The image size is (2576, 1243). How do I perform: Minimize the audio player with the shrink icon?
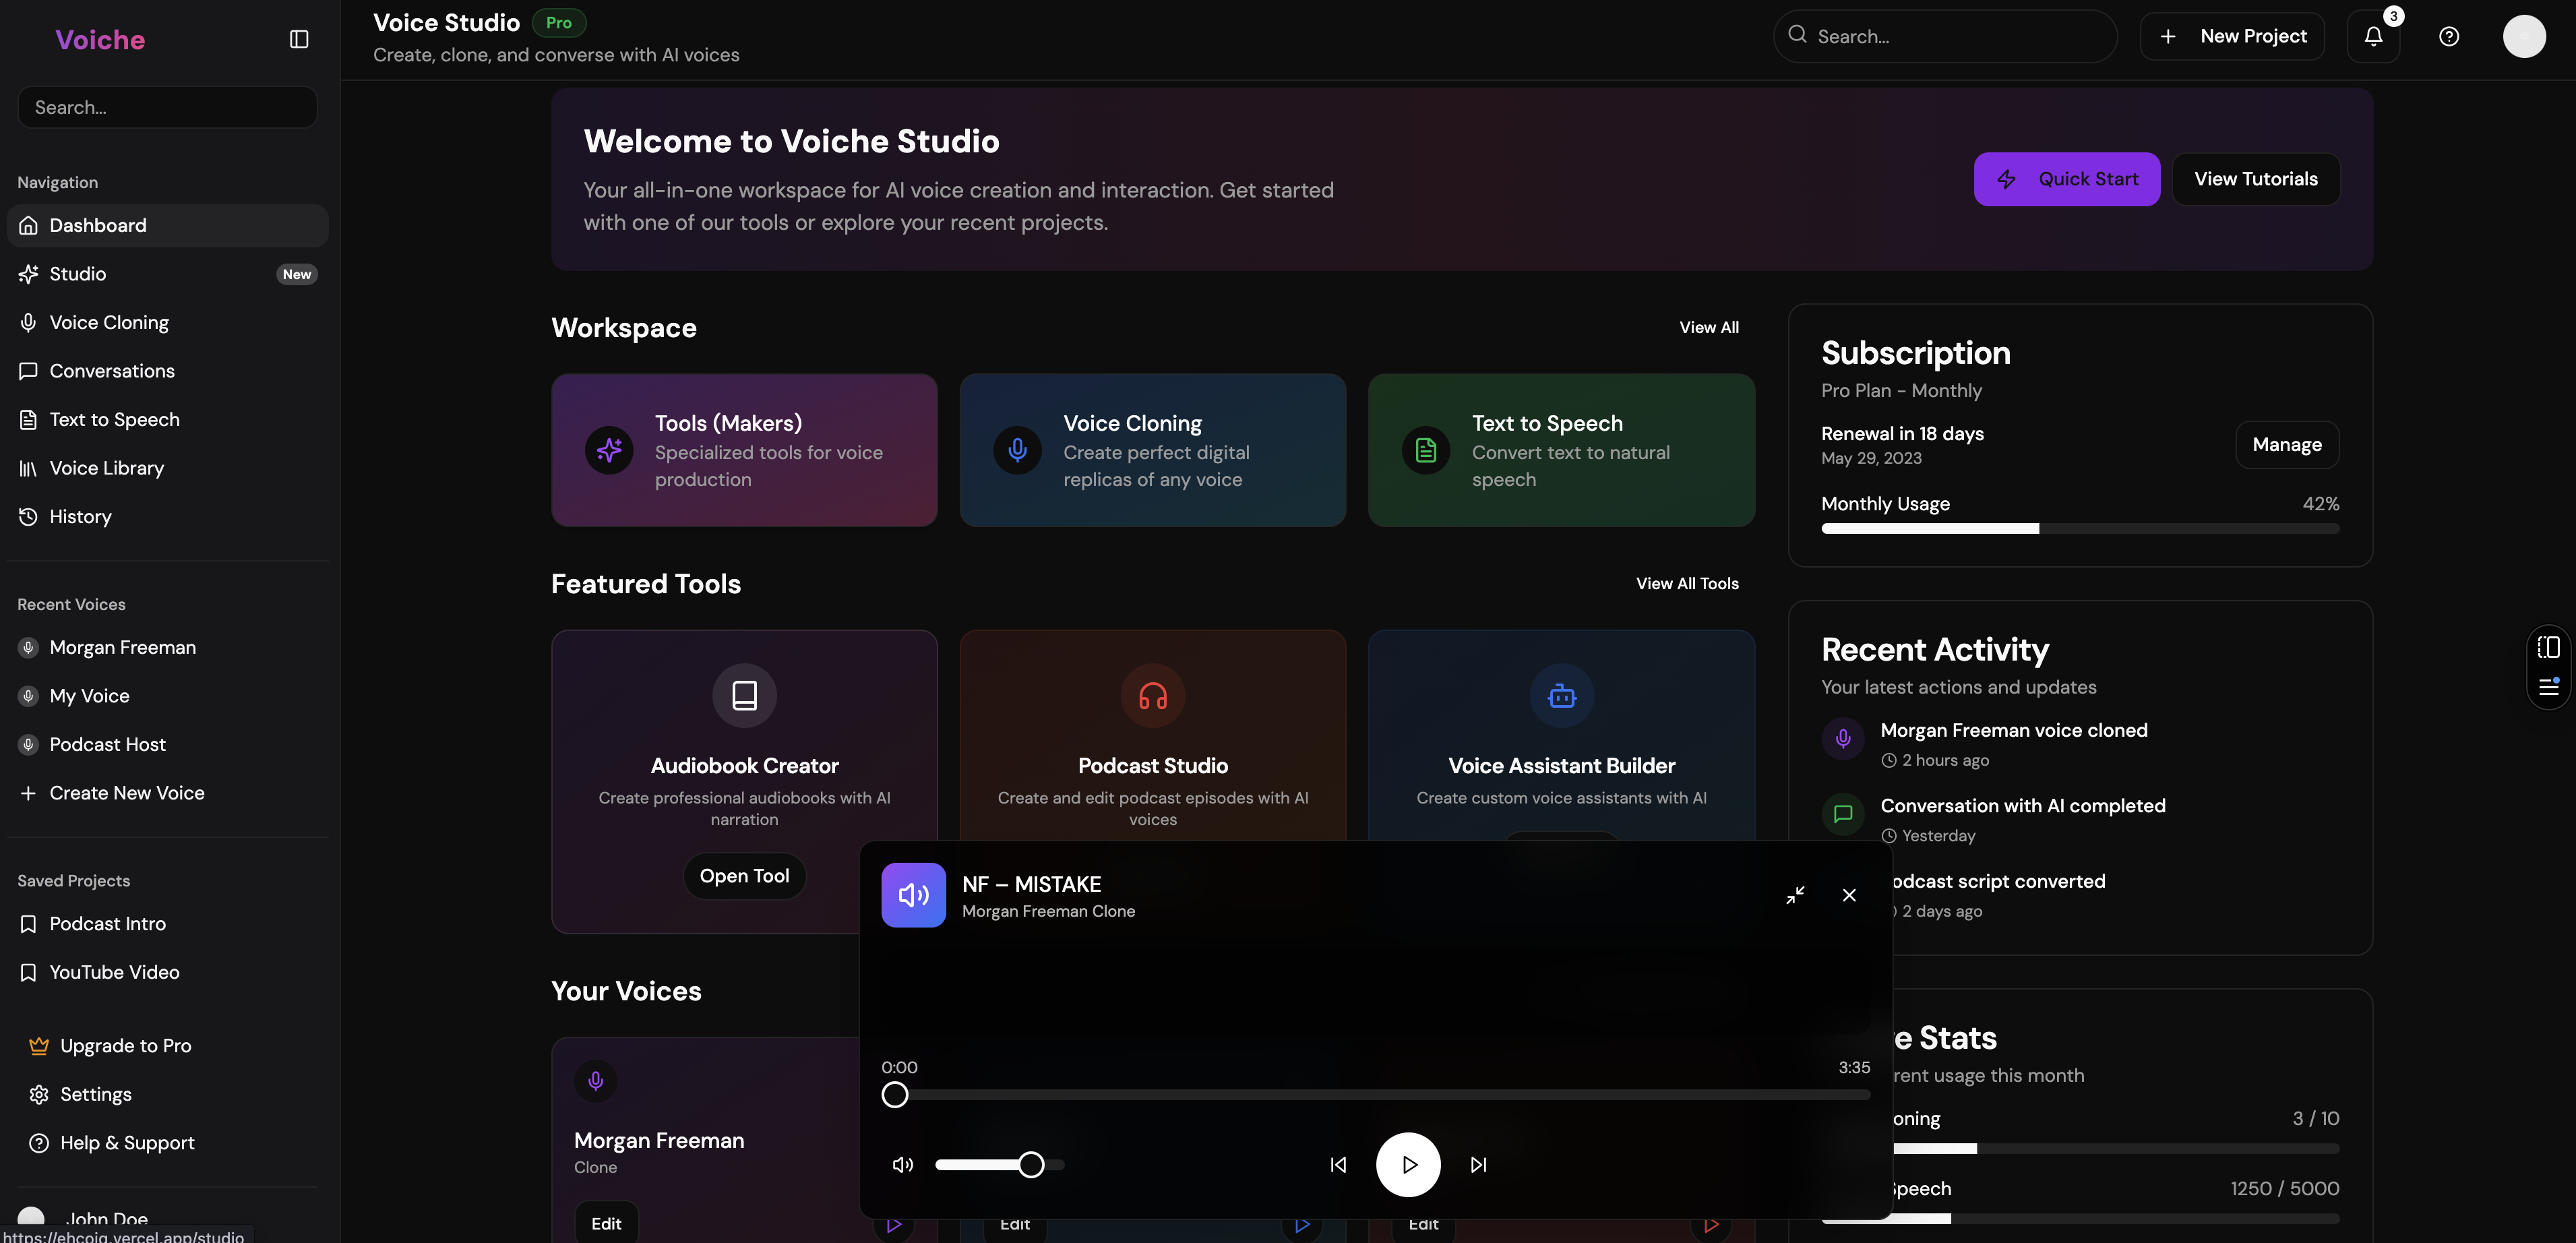coord(1795,895)
